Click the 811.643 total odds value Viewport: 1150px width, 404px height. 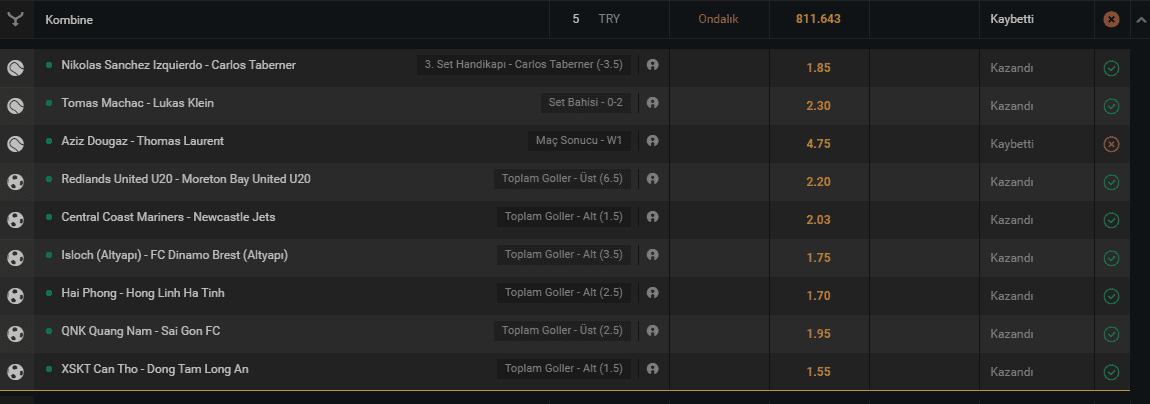[818, 19]
